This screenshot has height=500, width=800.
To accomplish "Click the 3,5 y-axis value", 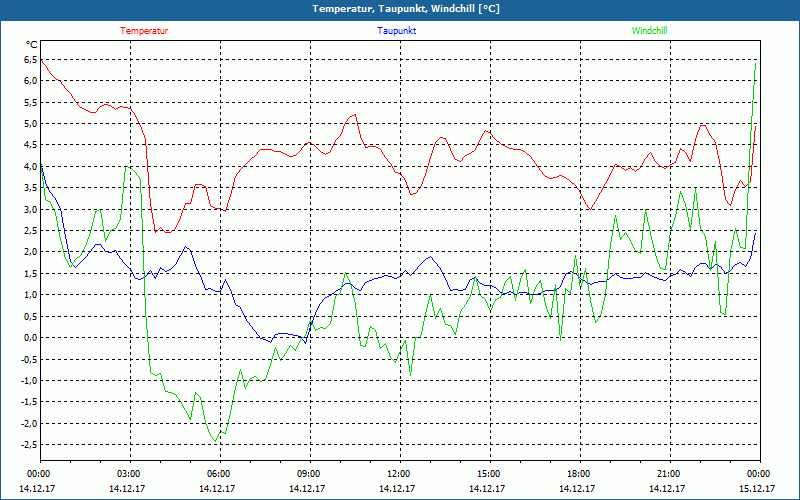I will 31,188.
